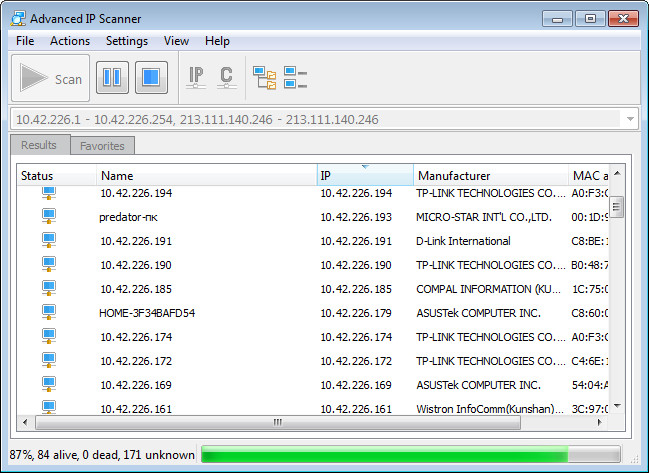The height and width of the screenshot is (473, 649).
Task: Click inside the IP address range field
Action: (310, 119)
